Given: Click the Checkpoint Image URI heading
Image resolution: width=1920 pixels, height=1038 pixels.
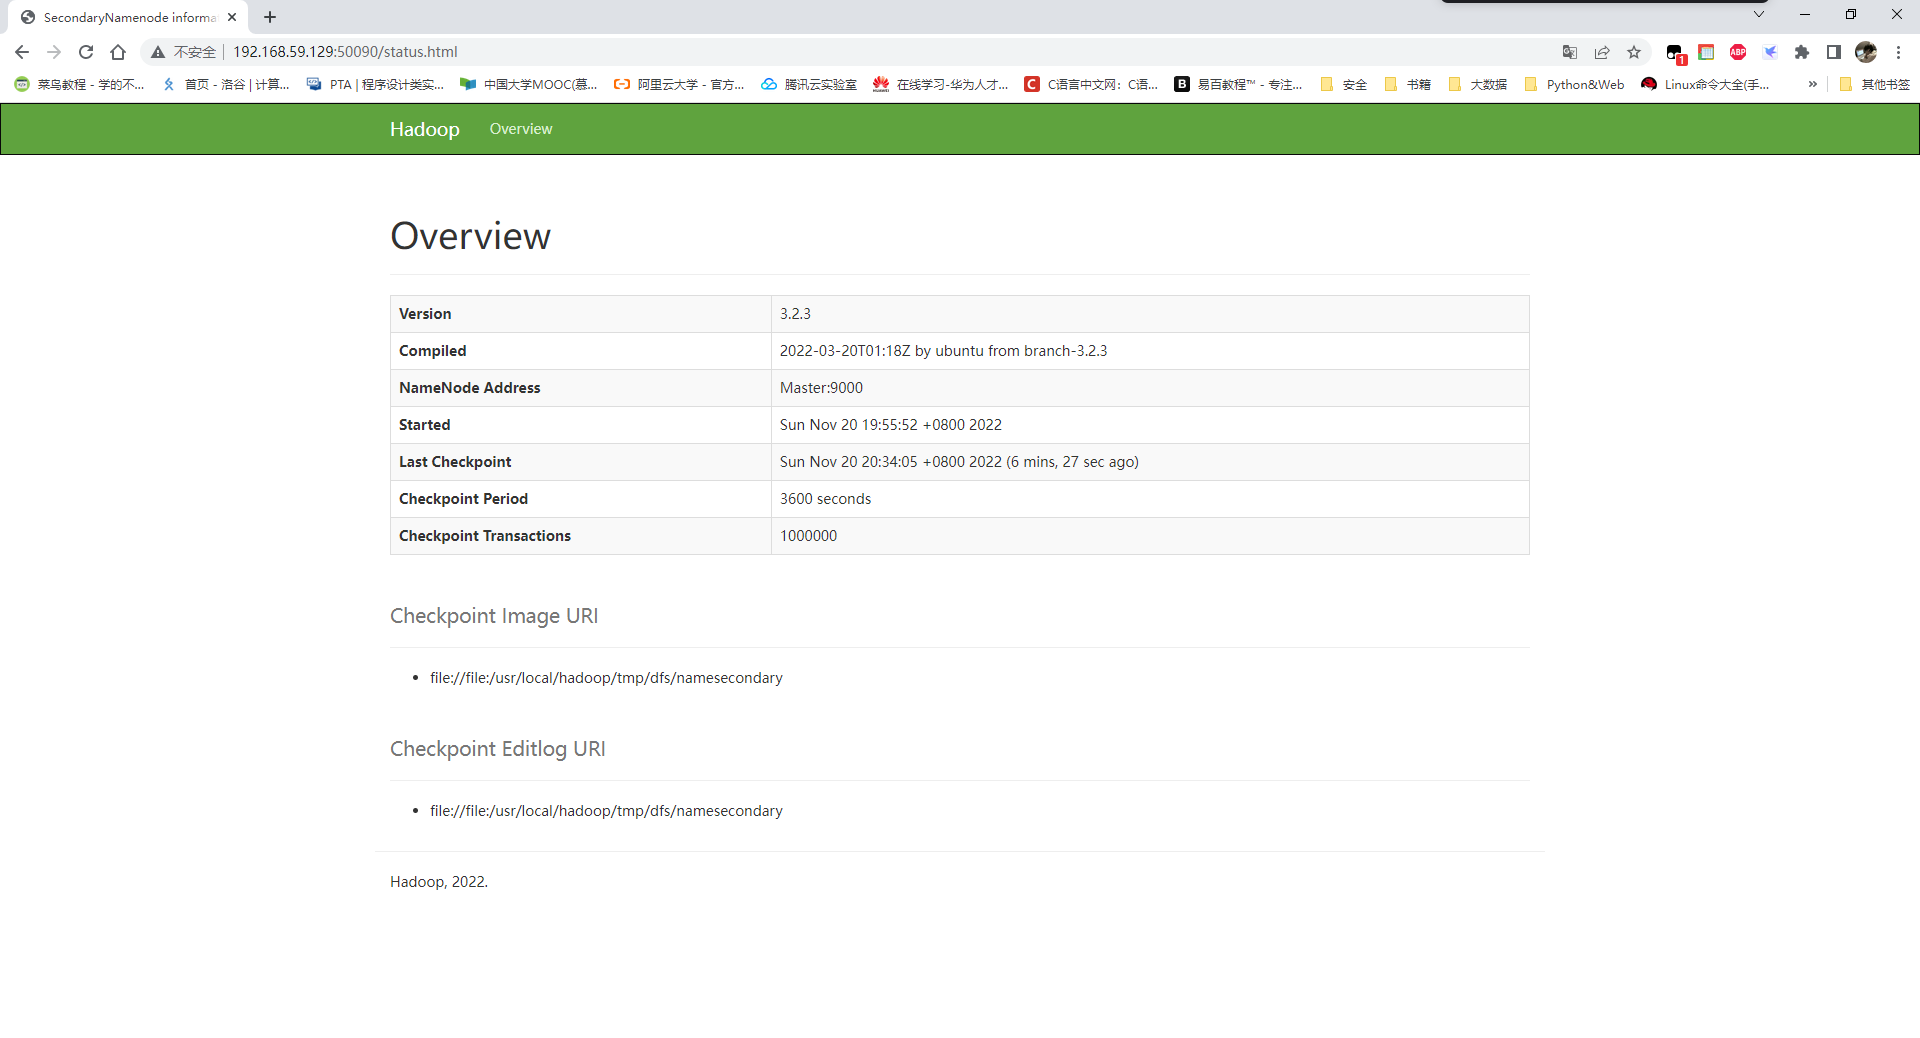Looking at the screenshot, I should click(494, 616).
